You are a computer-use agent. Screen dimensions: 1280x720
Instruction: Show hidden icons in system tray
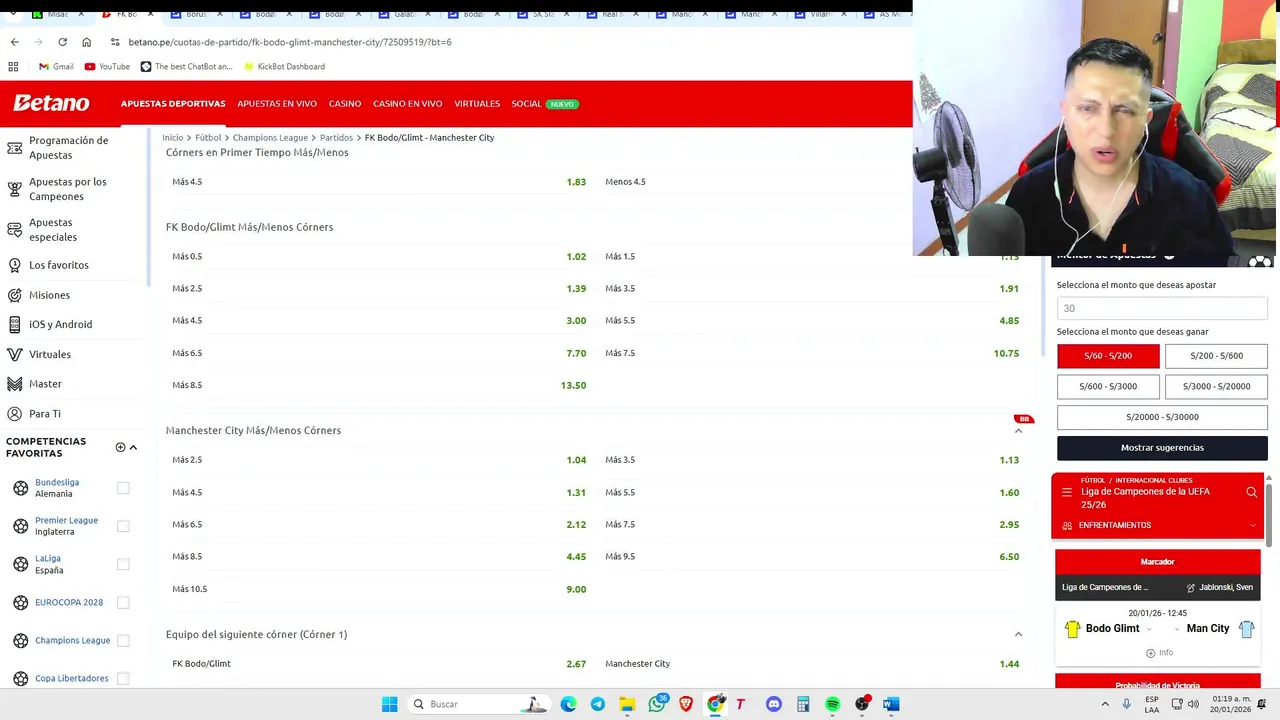(1103, 704)
